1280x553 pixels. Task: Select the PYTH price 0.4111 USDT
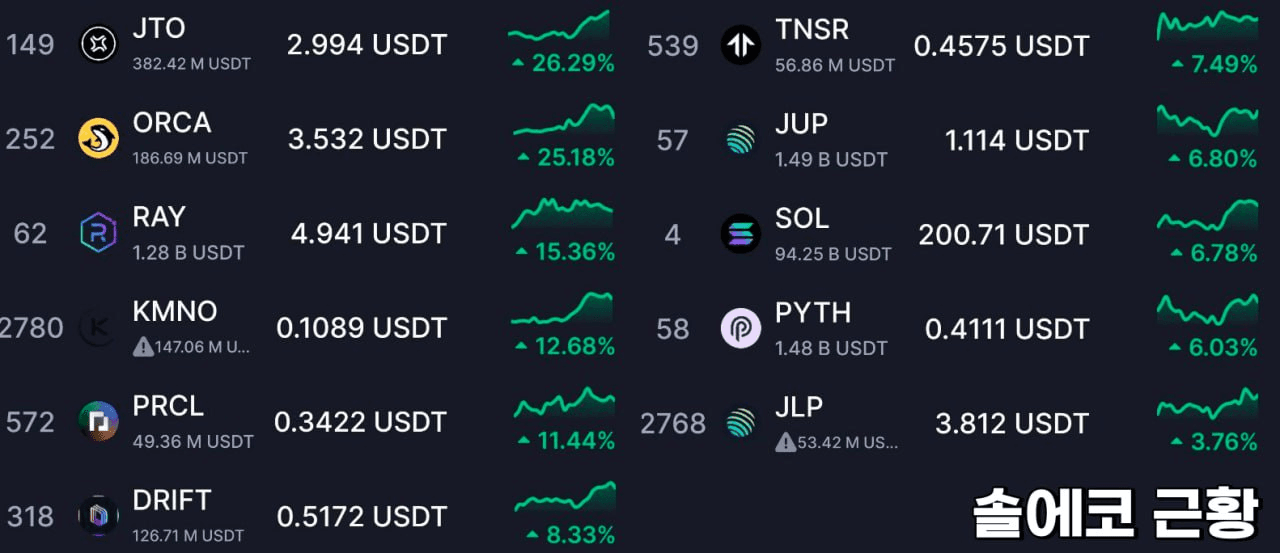tap(1006, 328)
